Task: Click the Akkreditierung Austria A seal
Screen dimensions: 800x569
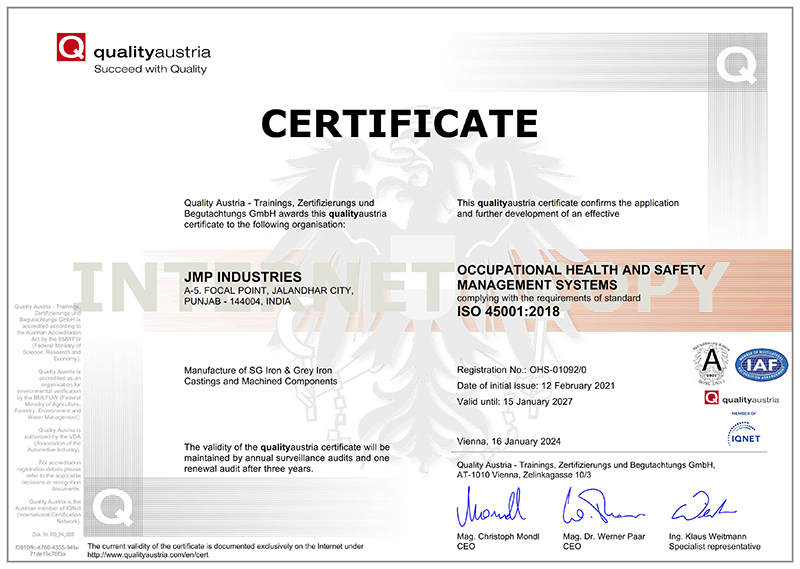Action: click(711, 363)
